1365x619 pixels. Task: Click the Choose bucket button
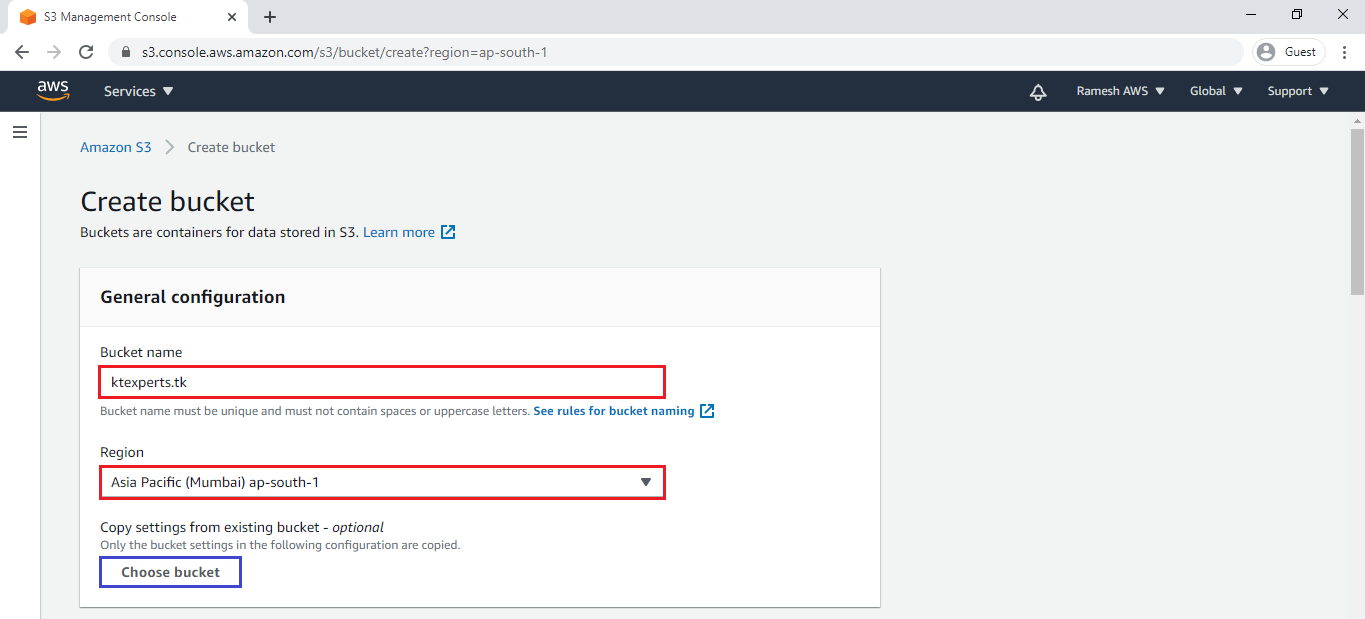[x=171, y=572]
